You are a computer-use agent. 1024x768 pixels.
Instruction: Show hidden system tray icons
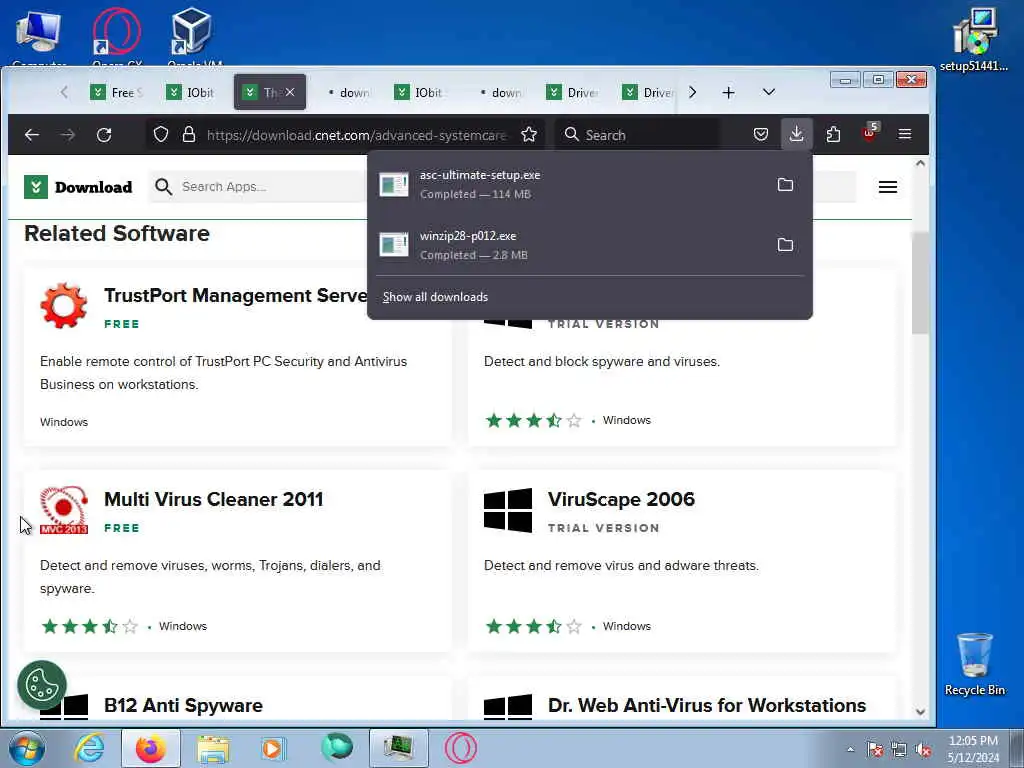tap(850, 749)
